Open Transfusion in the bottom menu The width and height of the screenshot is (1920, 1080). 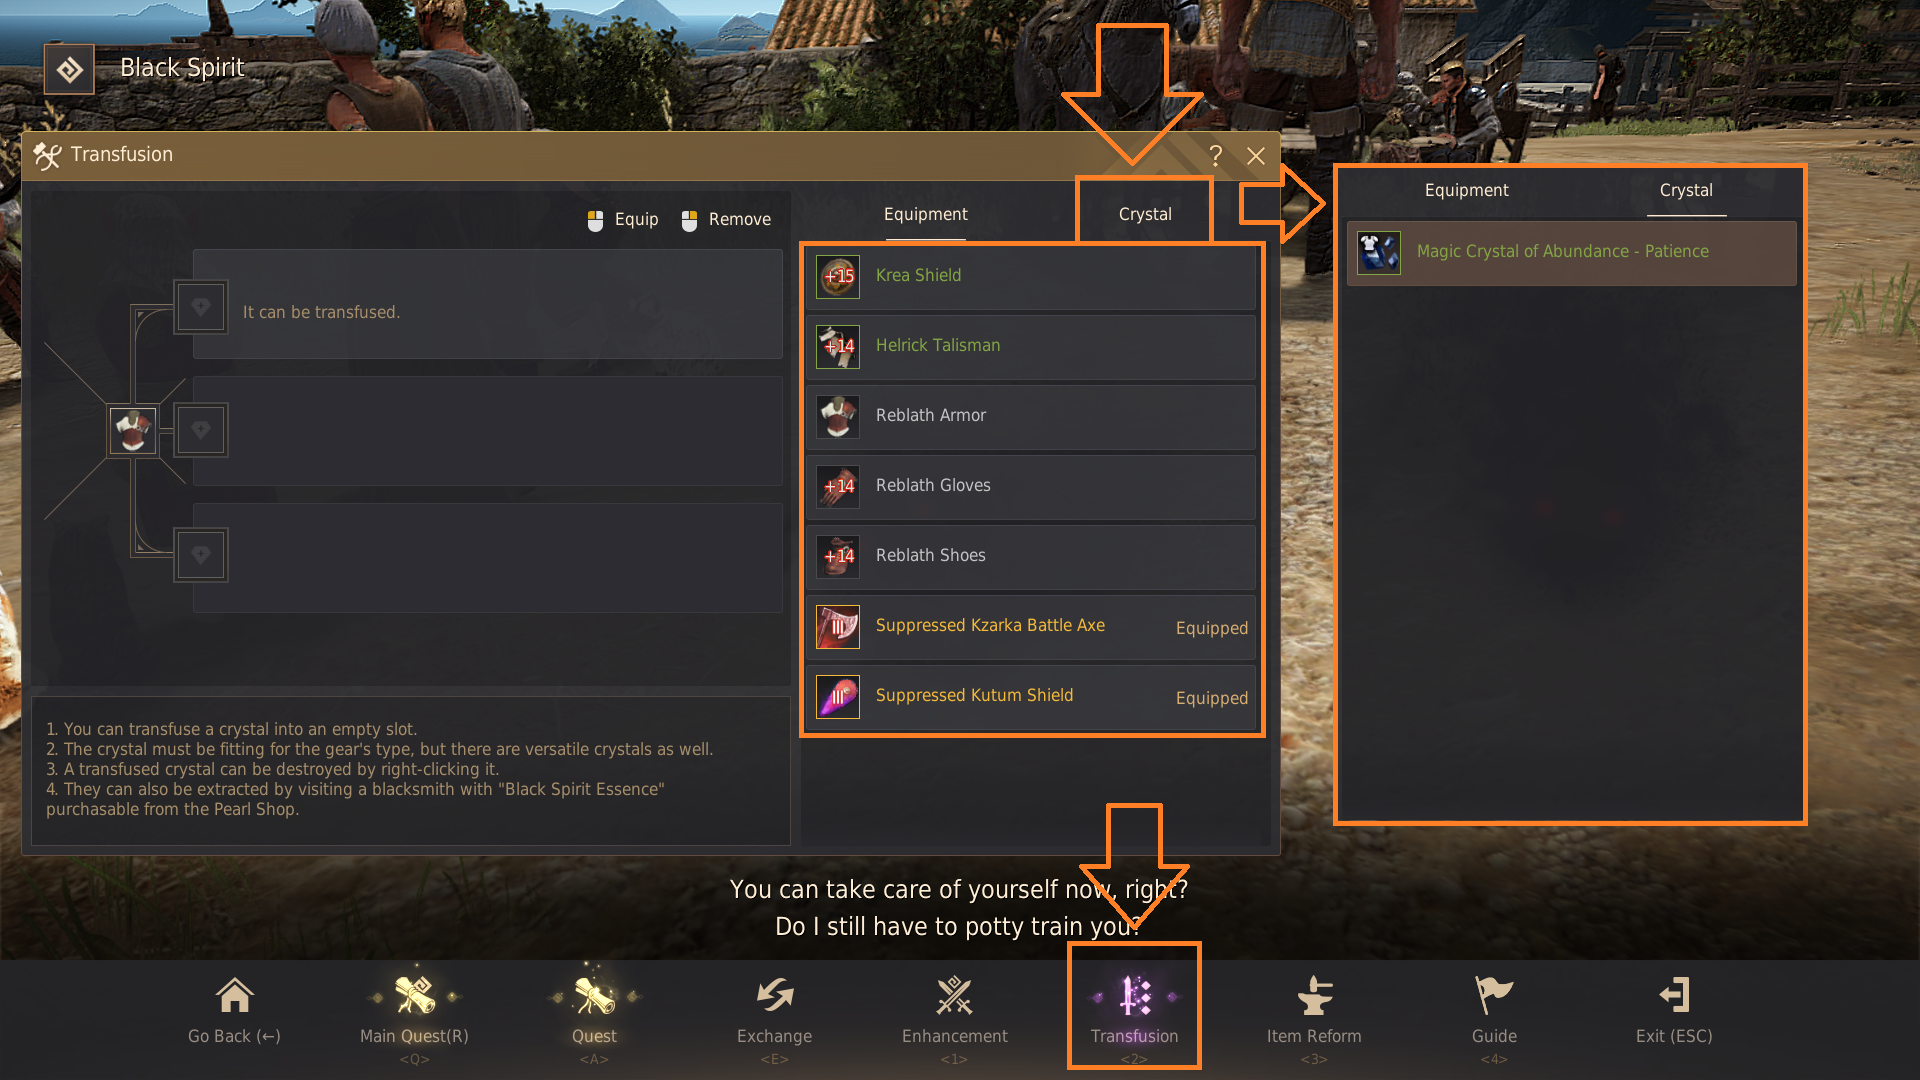pos(1134,1008)
